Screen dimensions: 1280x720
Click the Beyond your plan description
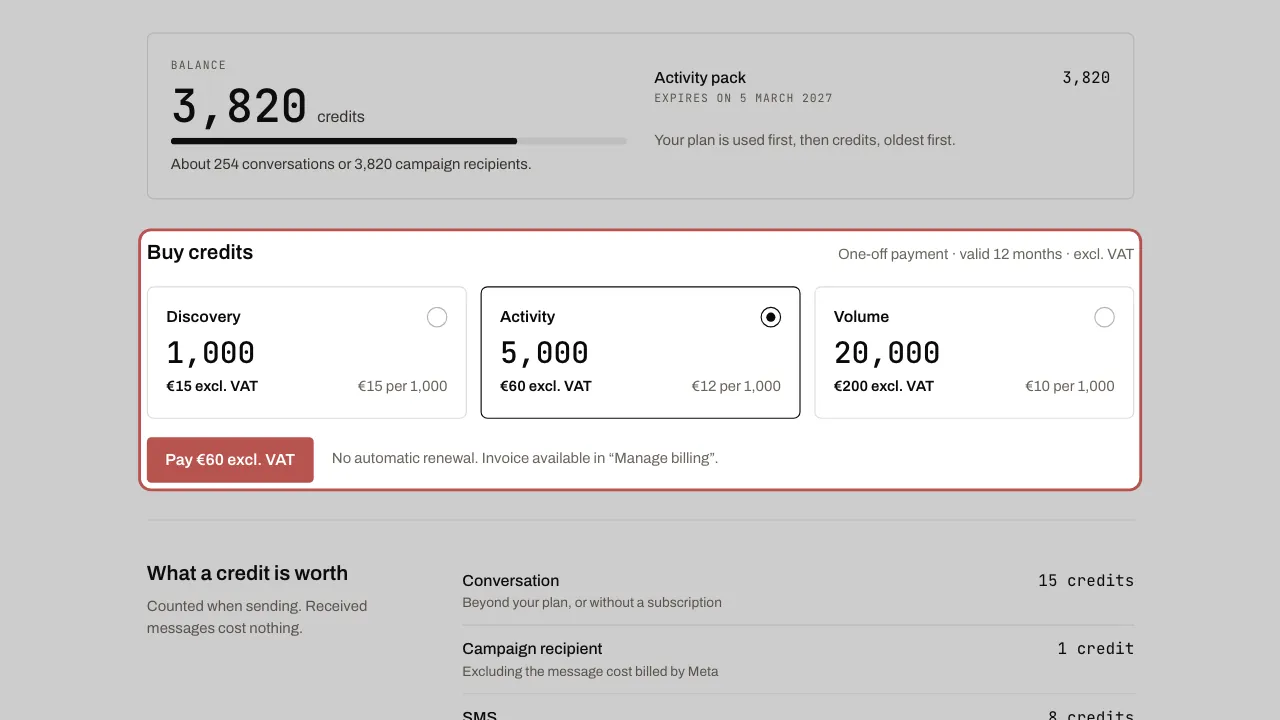point(592,603)
